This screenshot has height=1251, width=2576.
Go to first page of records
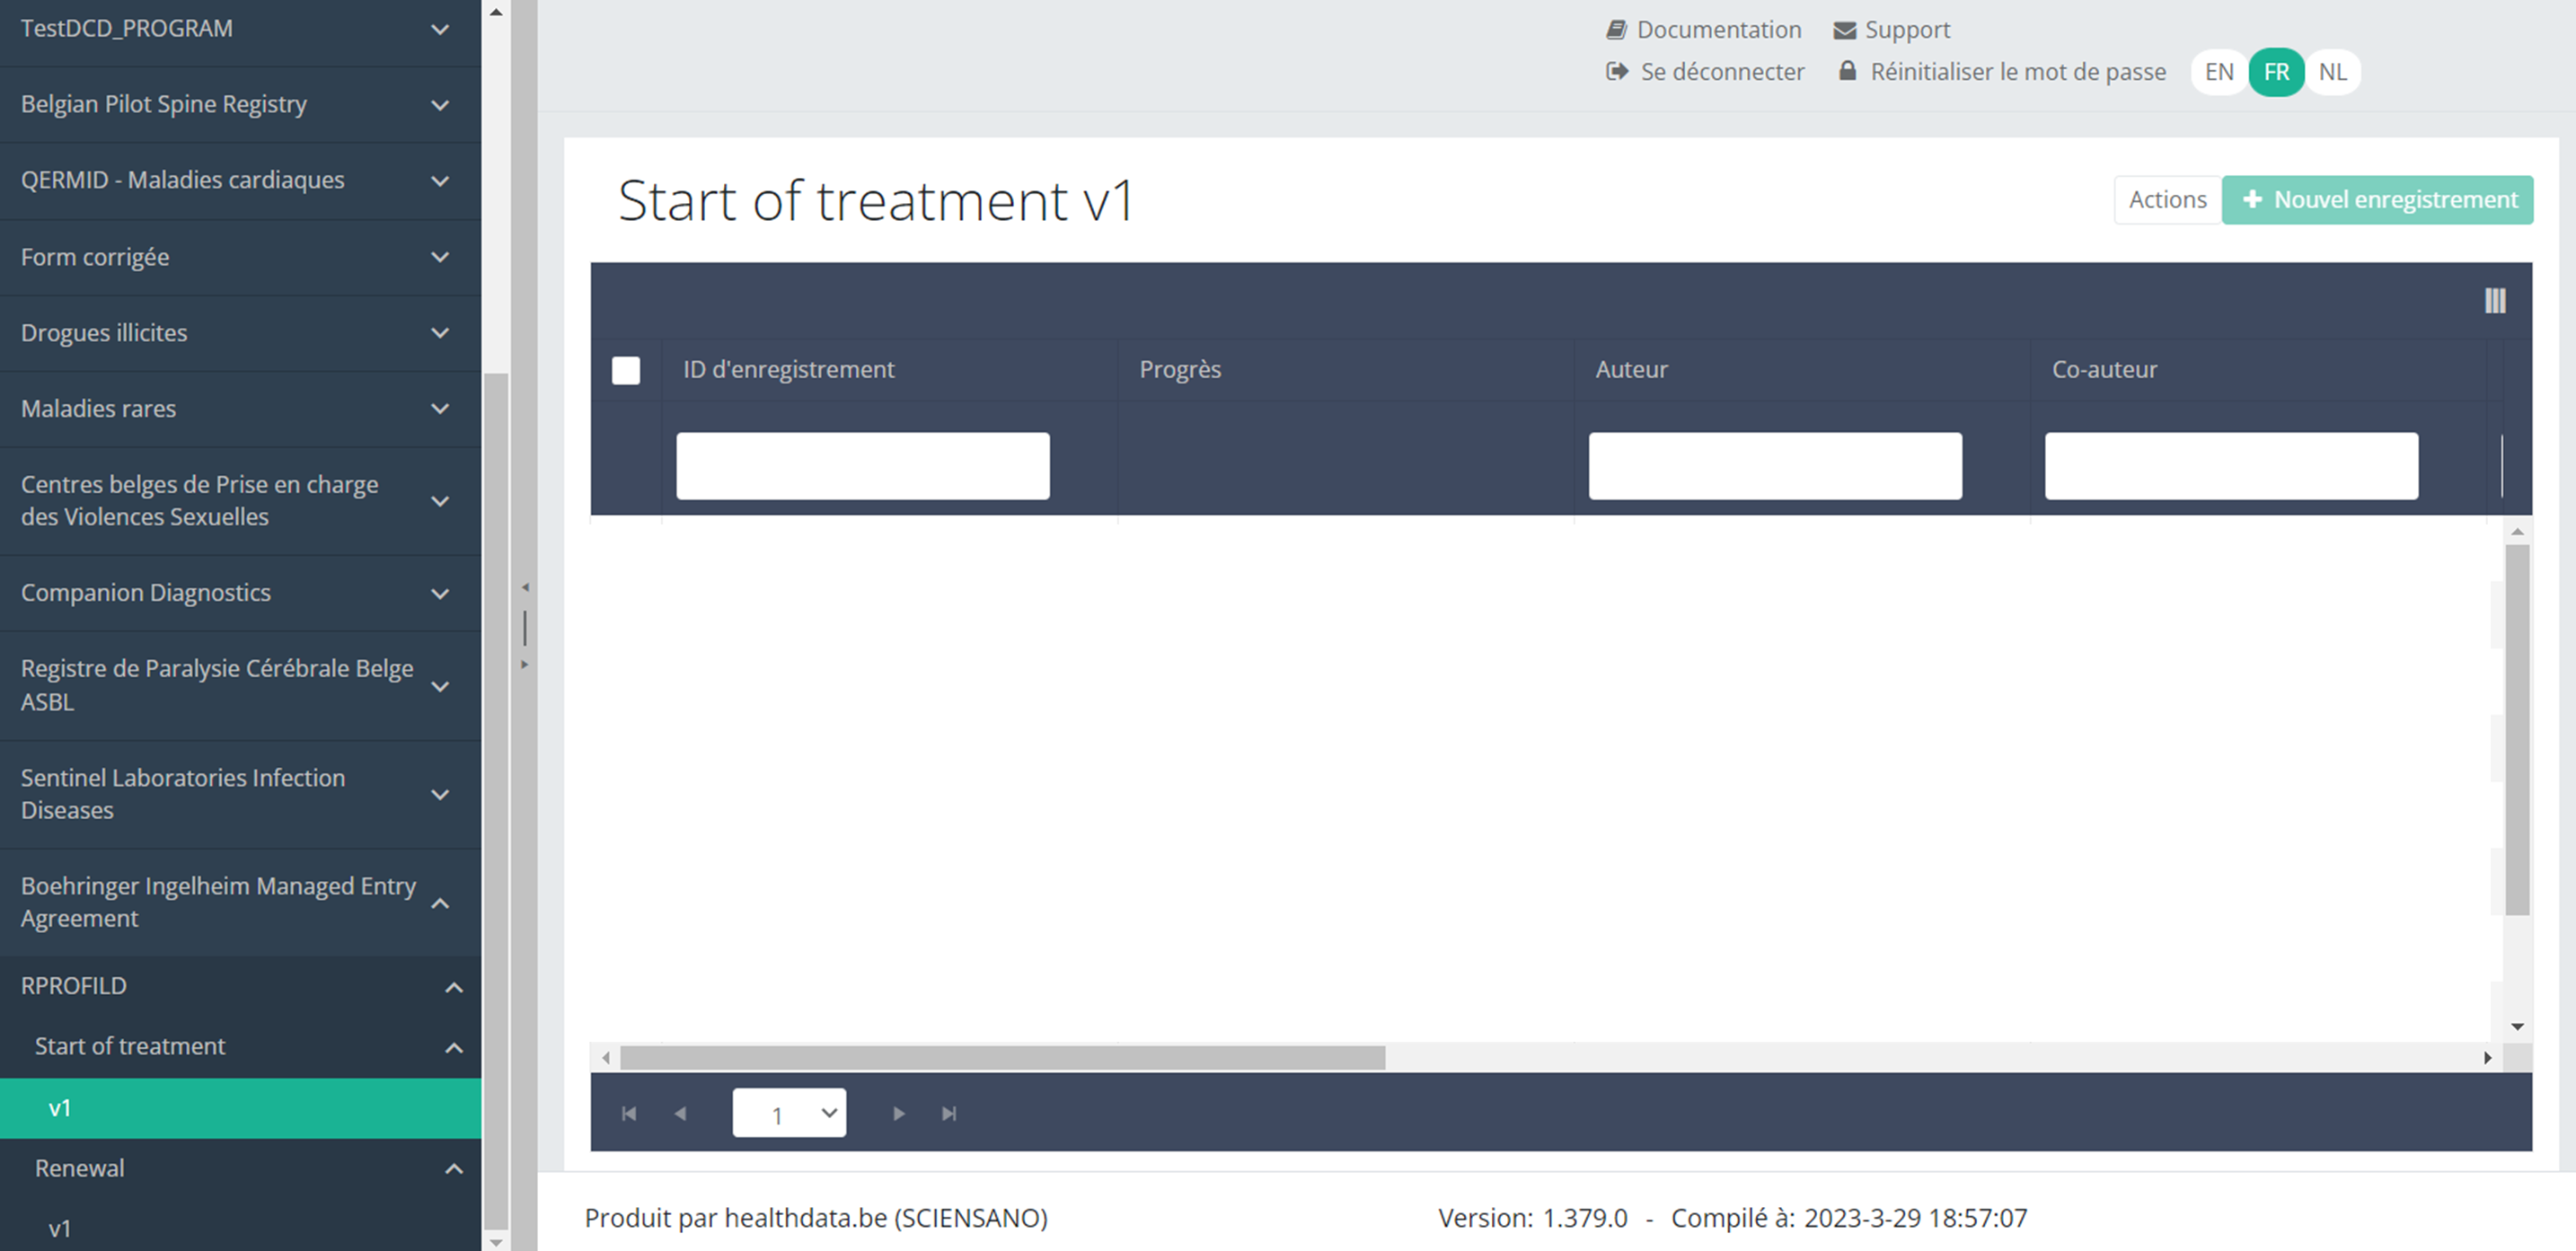(629, 1113)
